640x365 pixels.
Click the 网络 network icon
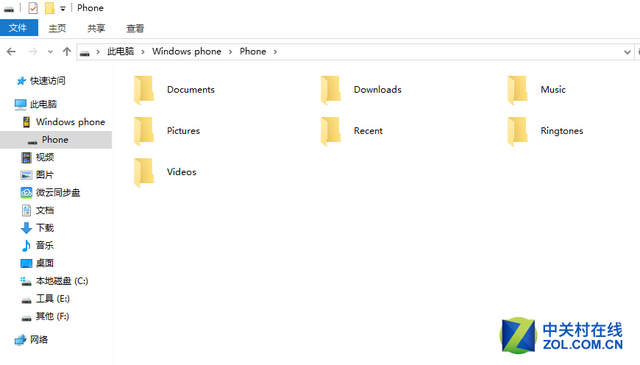click(20, 340)
